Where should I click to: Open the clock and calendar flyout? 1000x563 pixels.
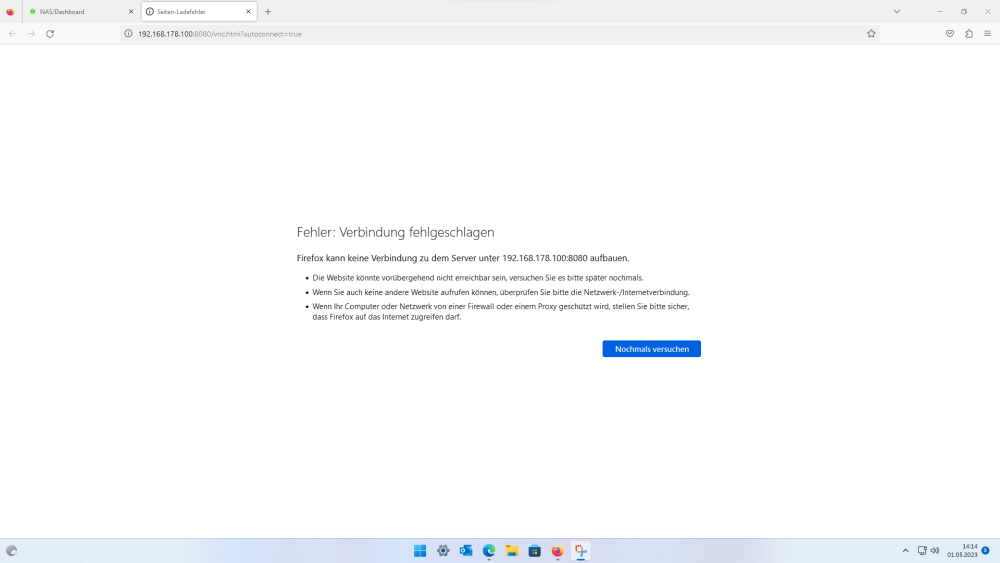962,551
